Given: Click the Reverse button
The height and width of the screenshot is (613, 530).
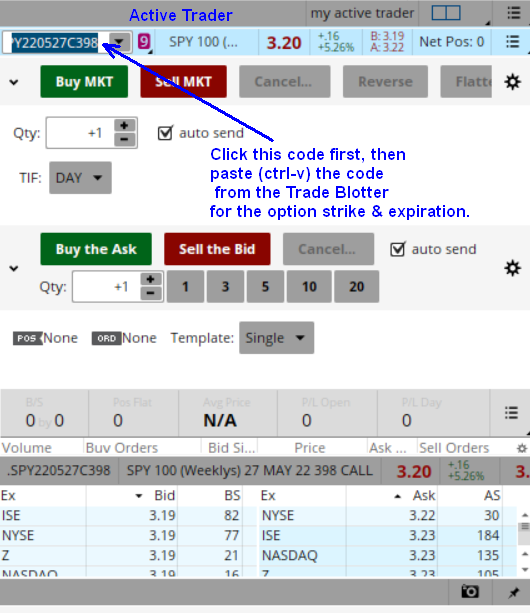Looking at the screenshot, I should pos(385,82).
